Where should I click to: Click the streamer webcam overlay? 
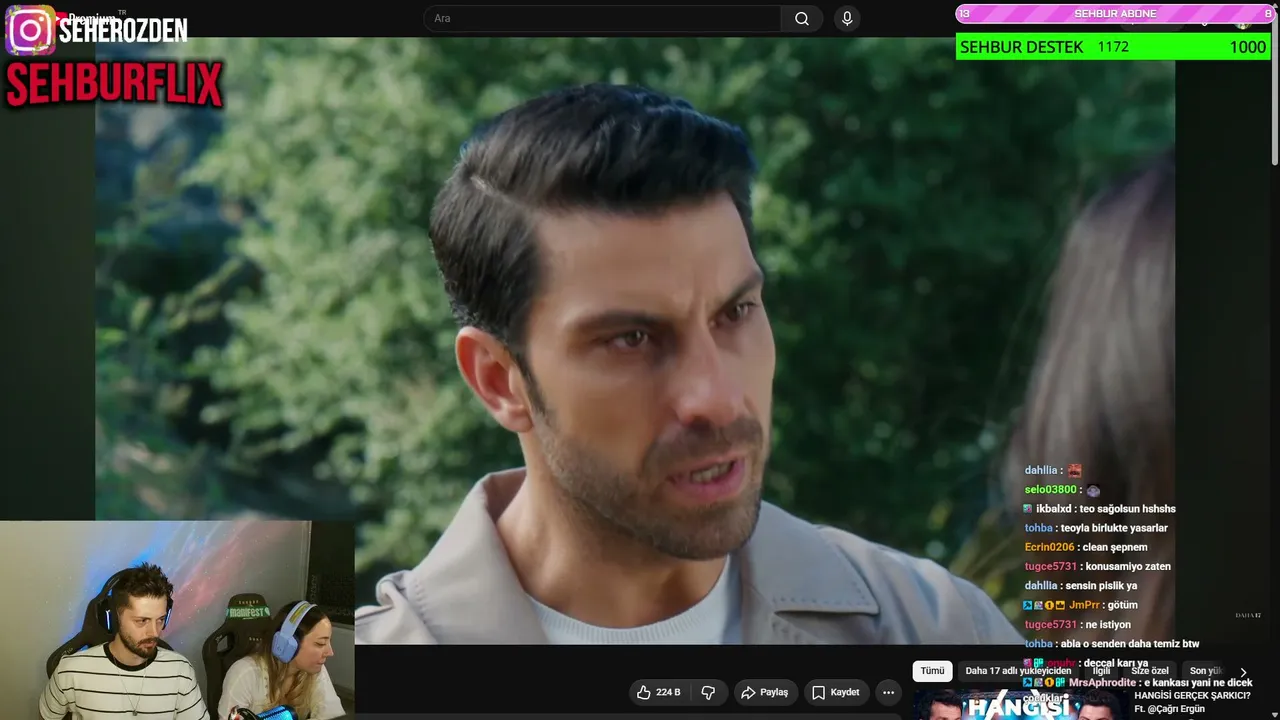[177, 620]
